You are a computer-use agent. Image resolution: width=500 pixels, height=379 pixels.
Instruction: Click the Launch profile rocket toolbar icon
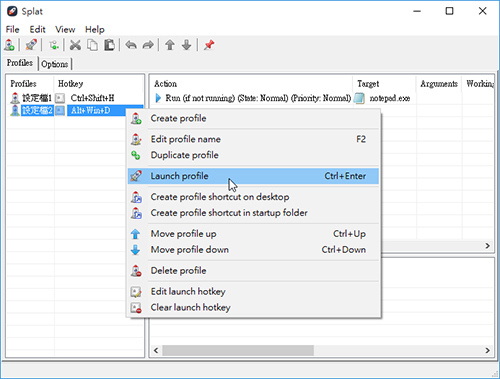coord(31,45)
